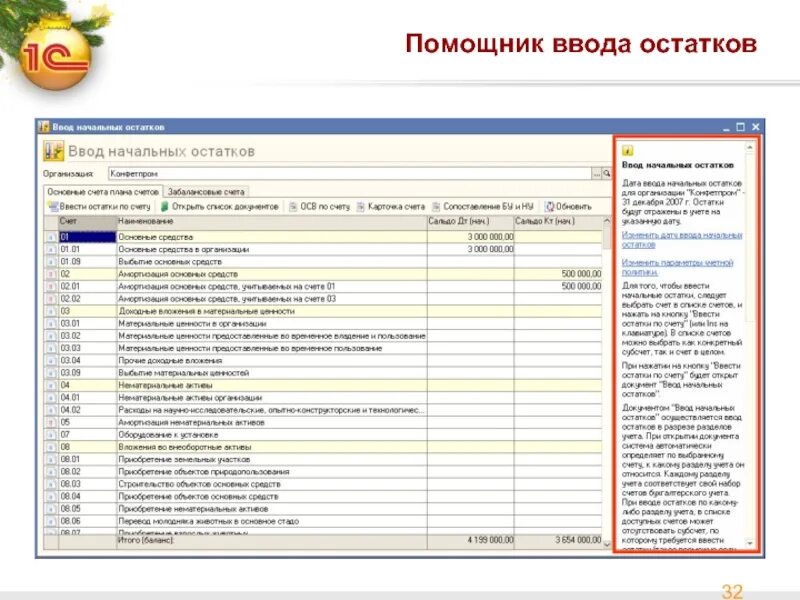Click row icon of account 02.01
Viewport: 800px width, 600px height.
click(51, 286)
